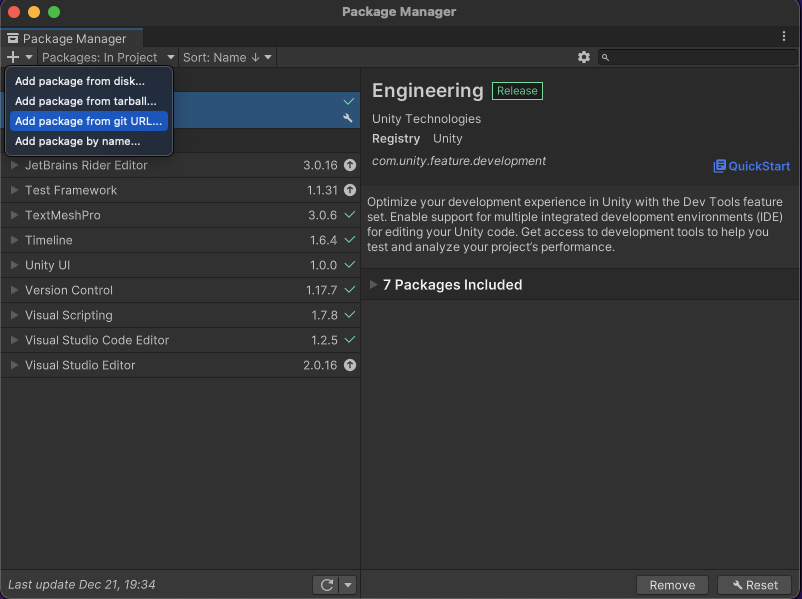Click the plus icon to add a package
The width and height of the screenshot is (802, 599).
coord(10,57)
